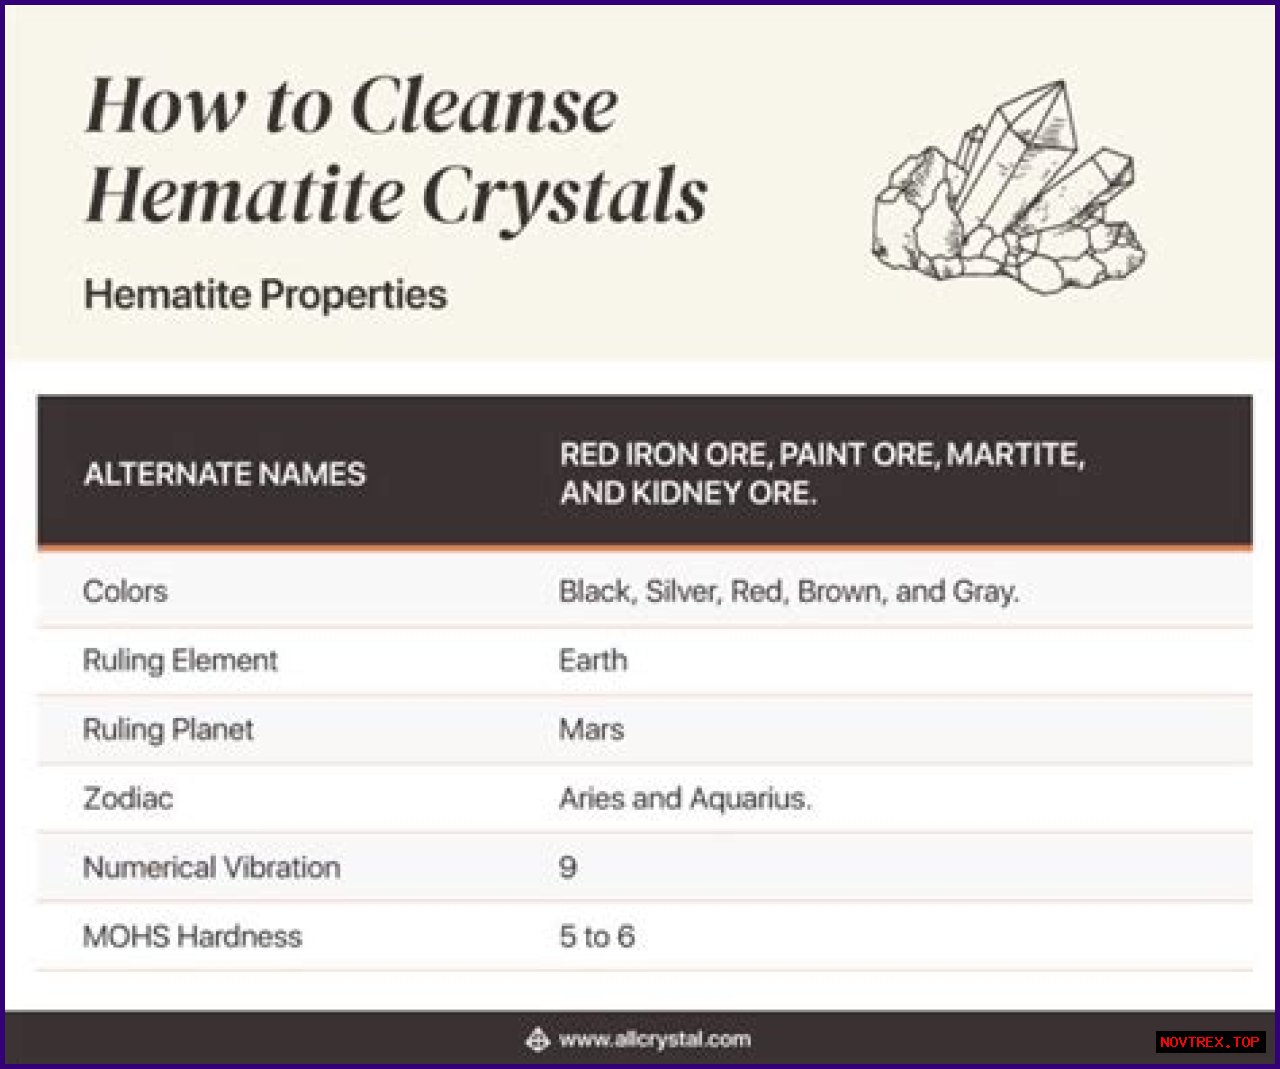Select the "Black, Silver, Red, Brown, and Gray" value
The image size is (1280, 1069).
(x=788, y=591)
